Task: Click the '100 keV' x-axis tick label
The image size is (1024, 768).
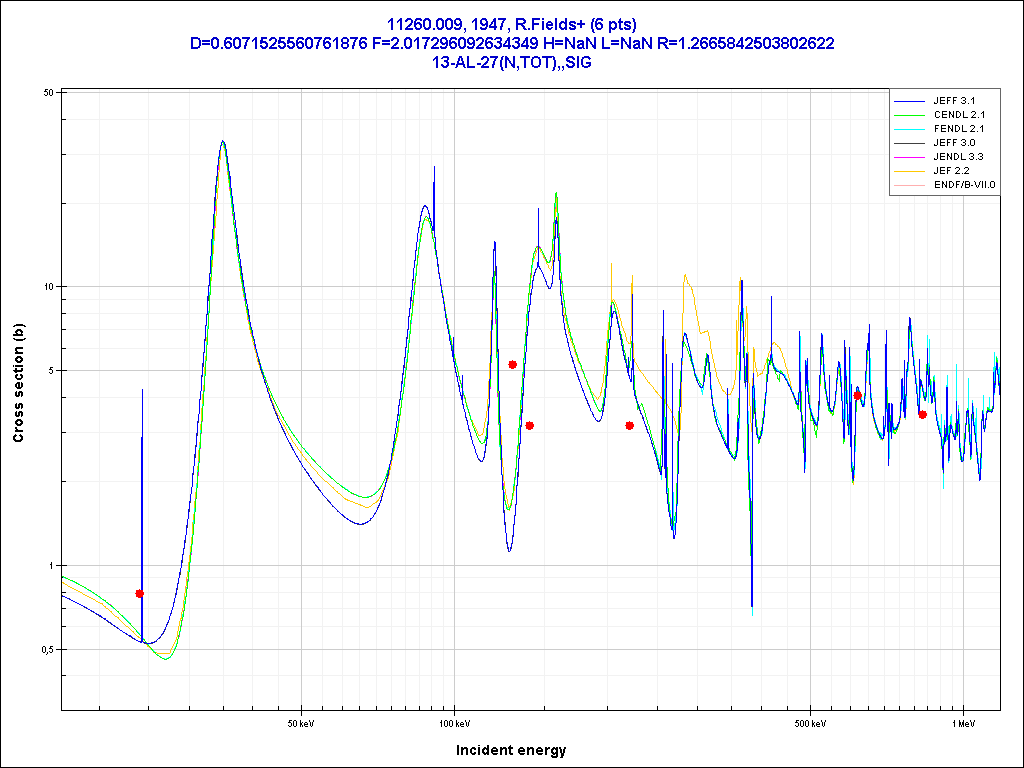Action: pyautogui.click(x=454, y=722)
